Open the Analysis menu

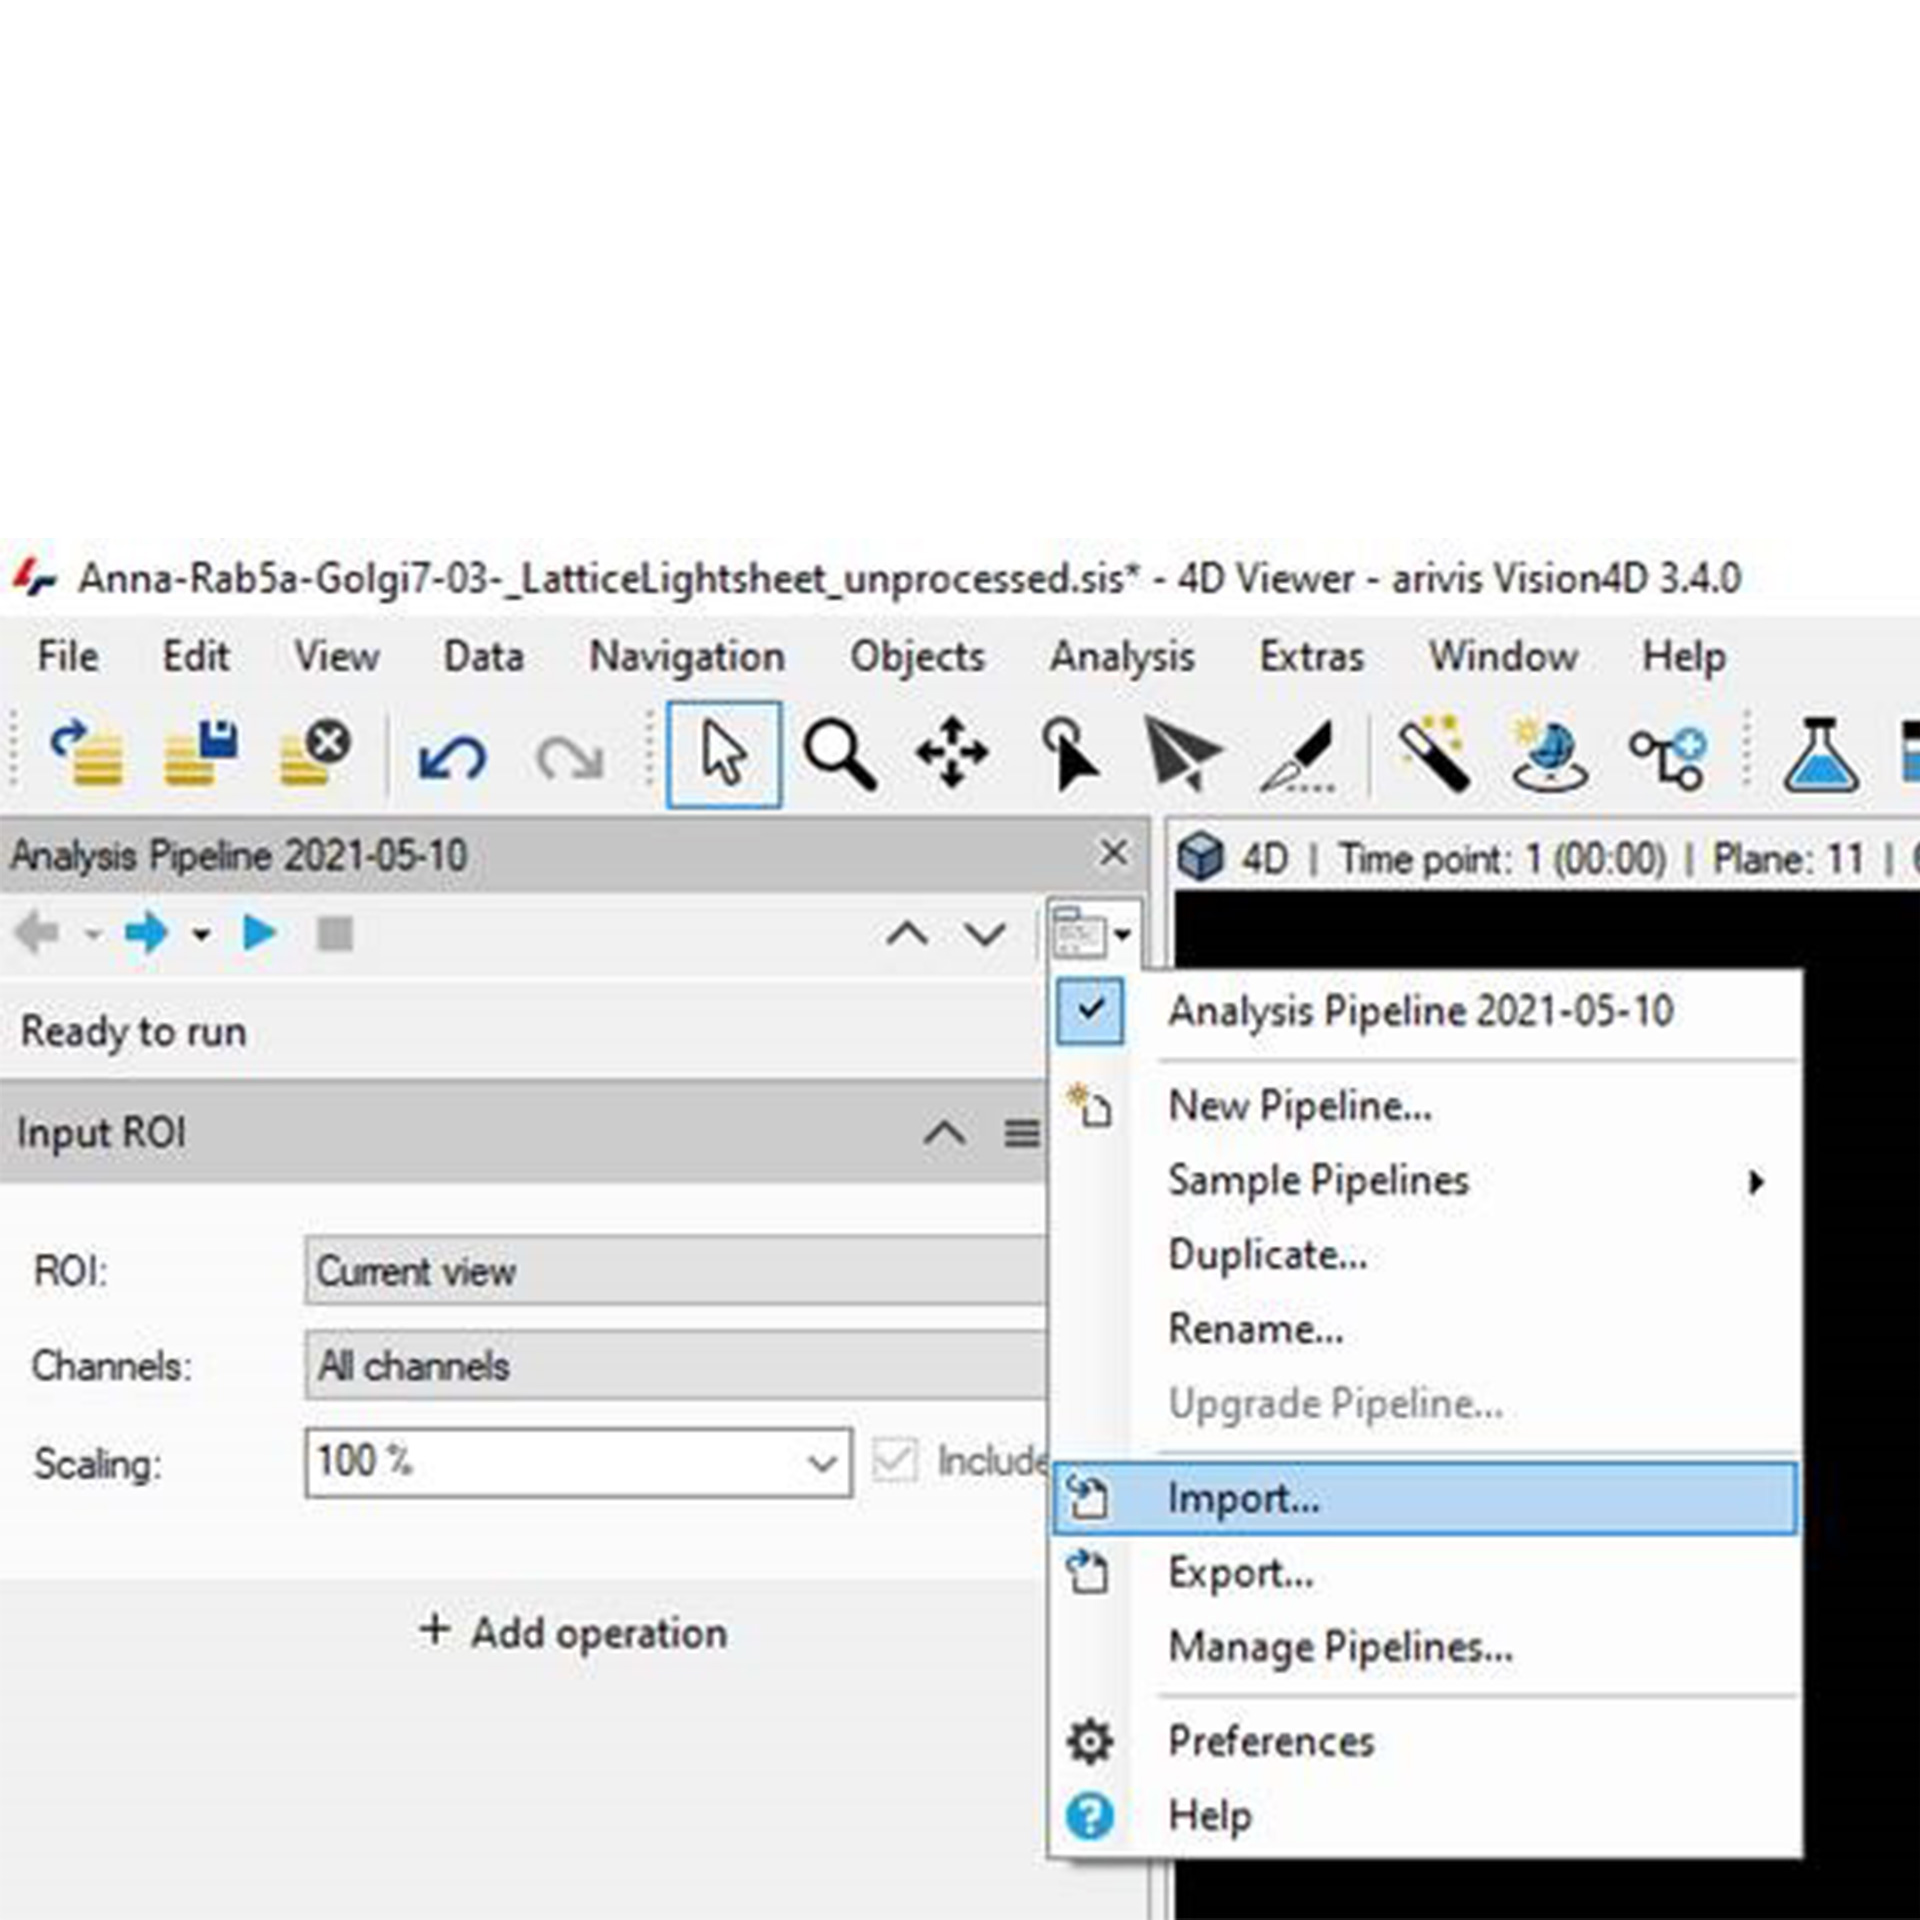1122,657
